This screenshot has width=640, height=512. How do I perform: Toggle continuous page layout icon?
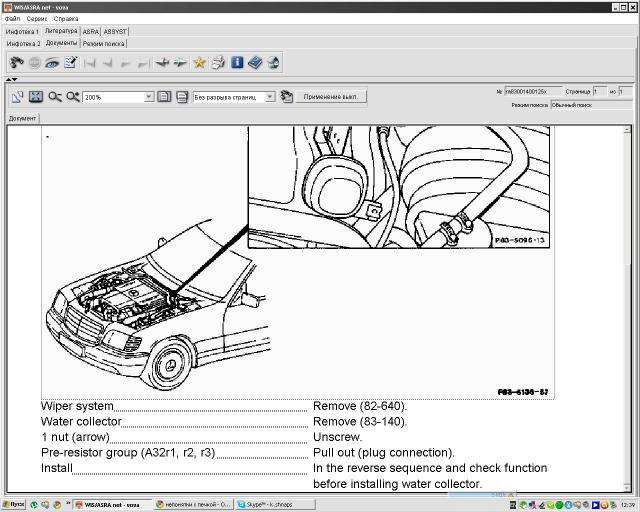click(x=182, y=97)
